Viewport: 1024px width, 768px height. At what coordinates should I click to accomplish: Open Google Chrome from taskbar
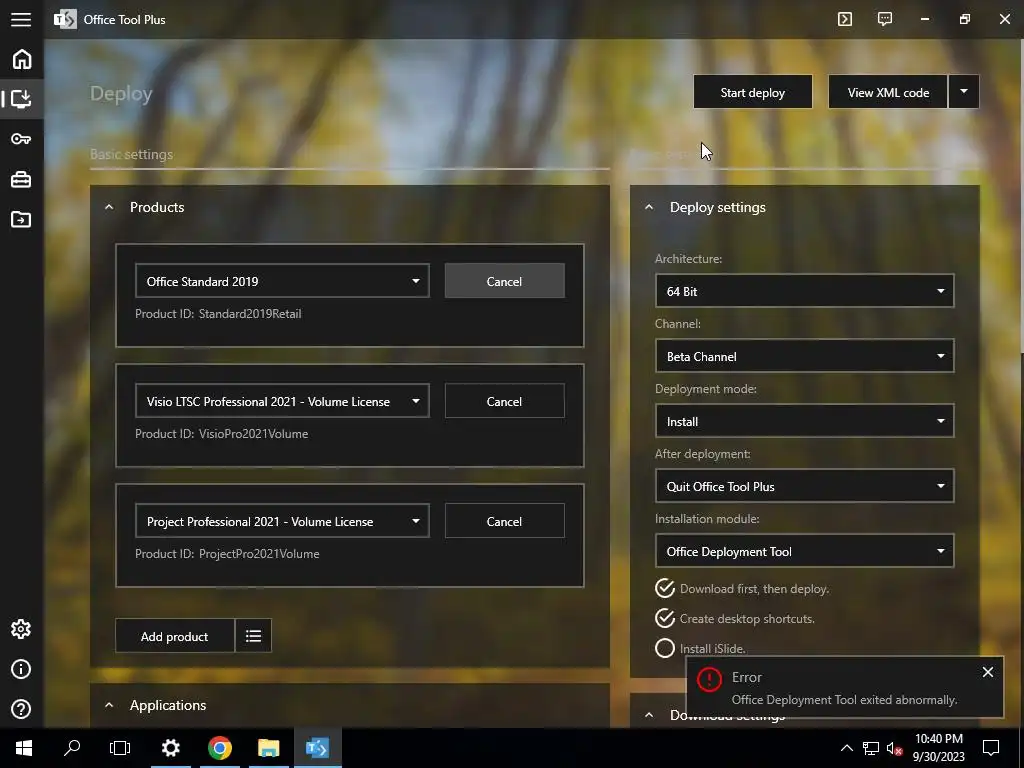pyautogui.click(x=220, y=748)
